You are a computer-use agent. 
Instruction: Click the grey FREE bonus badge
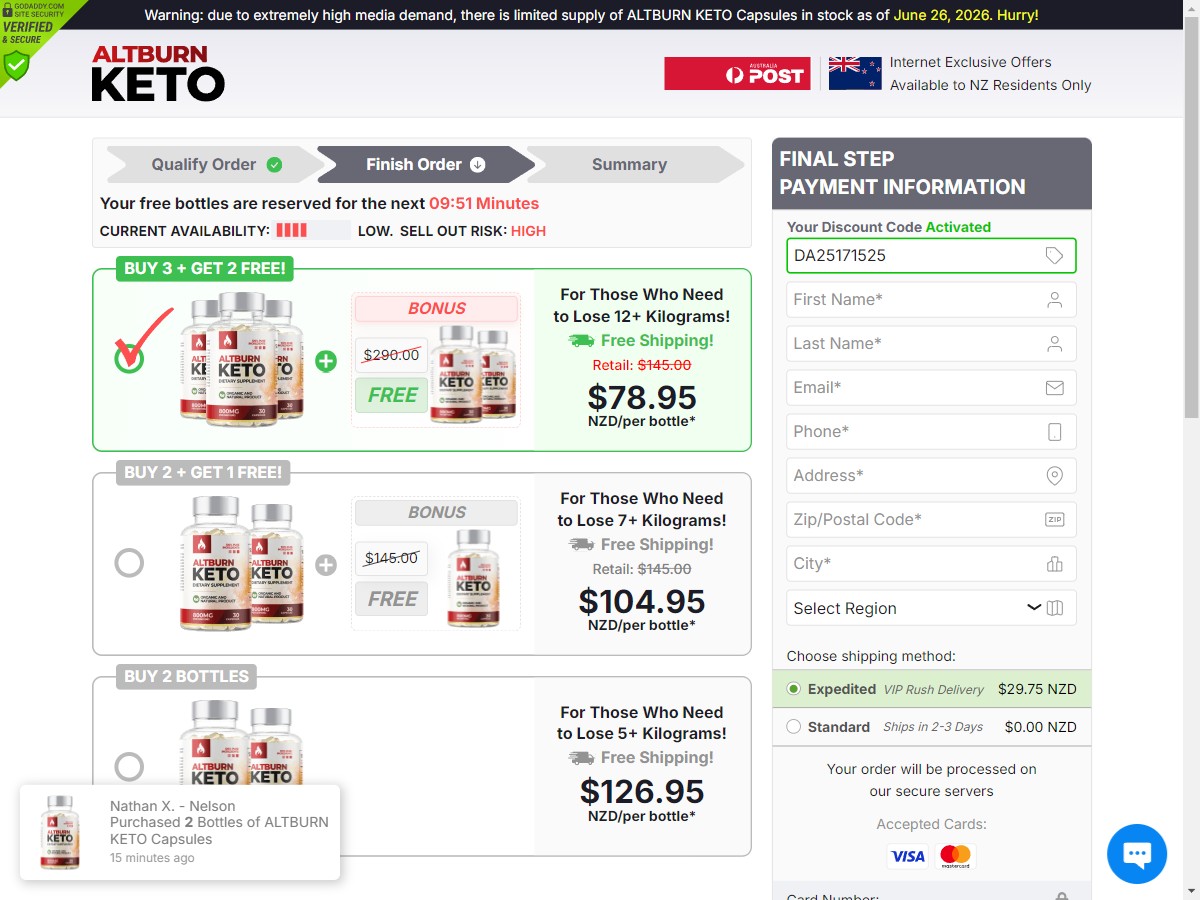pyautogui.click(x=392, y=599)
